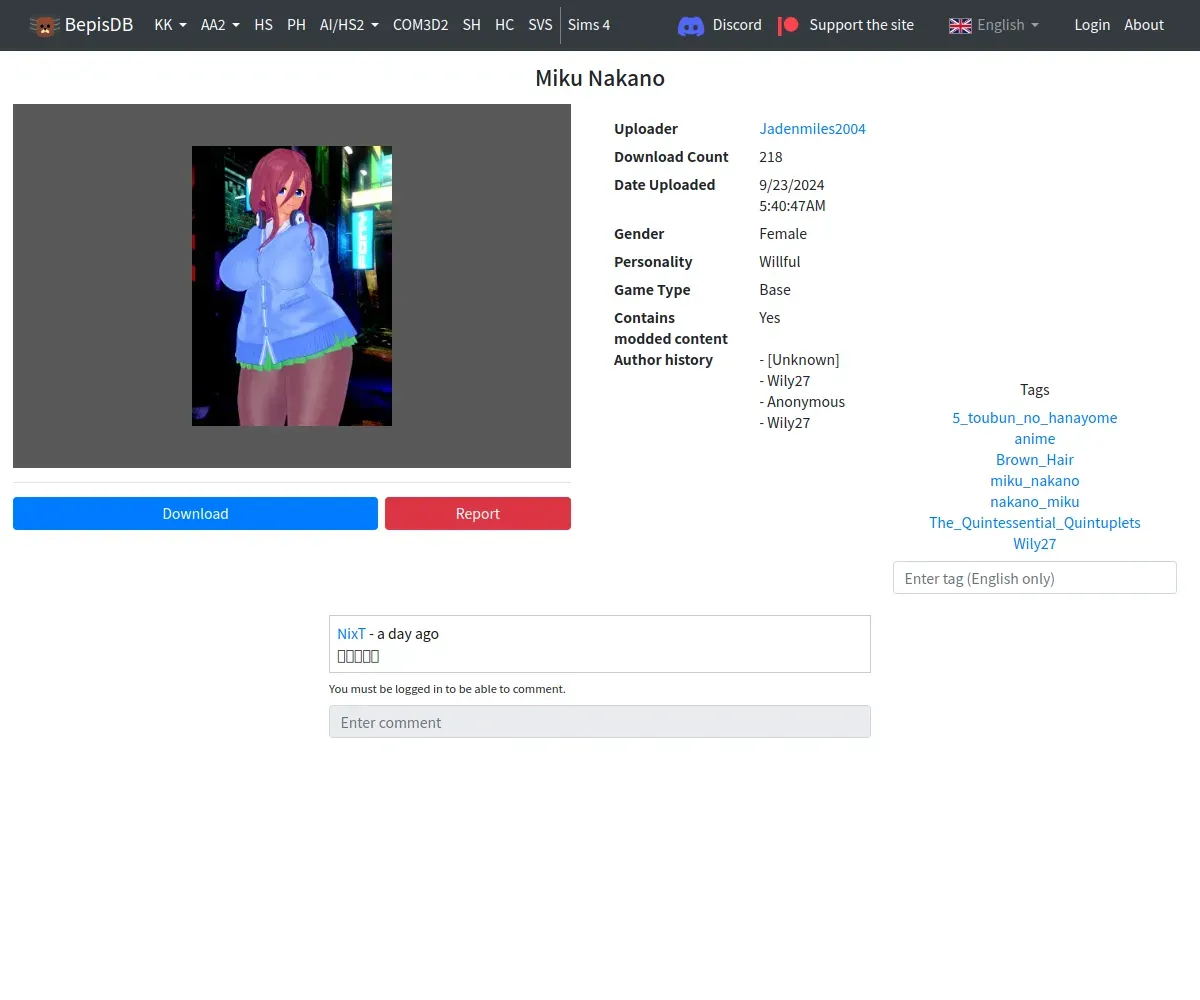Select the anime tag
1200x1000 pixels.
pyautogui.click(x=1035, y=439)
